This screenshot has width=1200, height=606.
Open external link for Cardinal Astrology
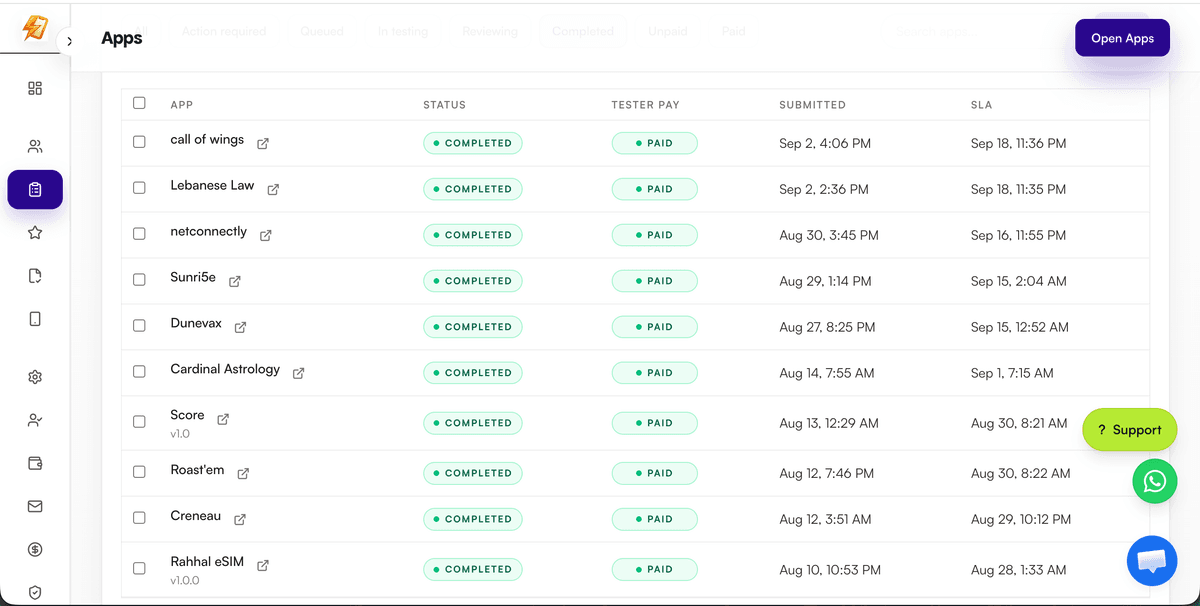[298, 373]
